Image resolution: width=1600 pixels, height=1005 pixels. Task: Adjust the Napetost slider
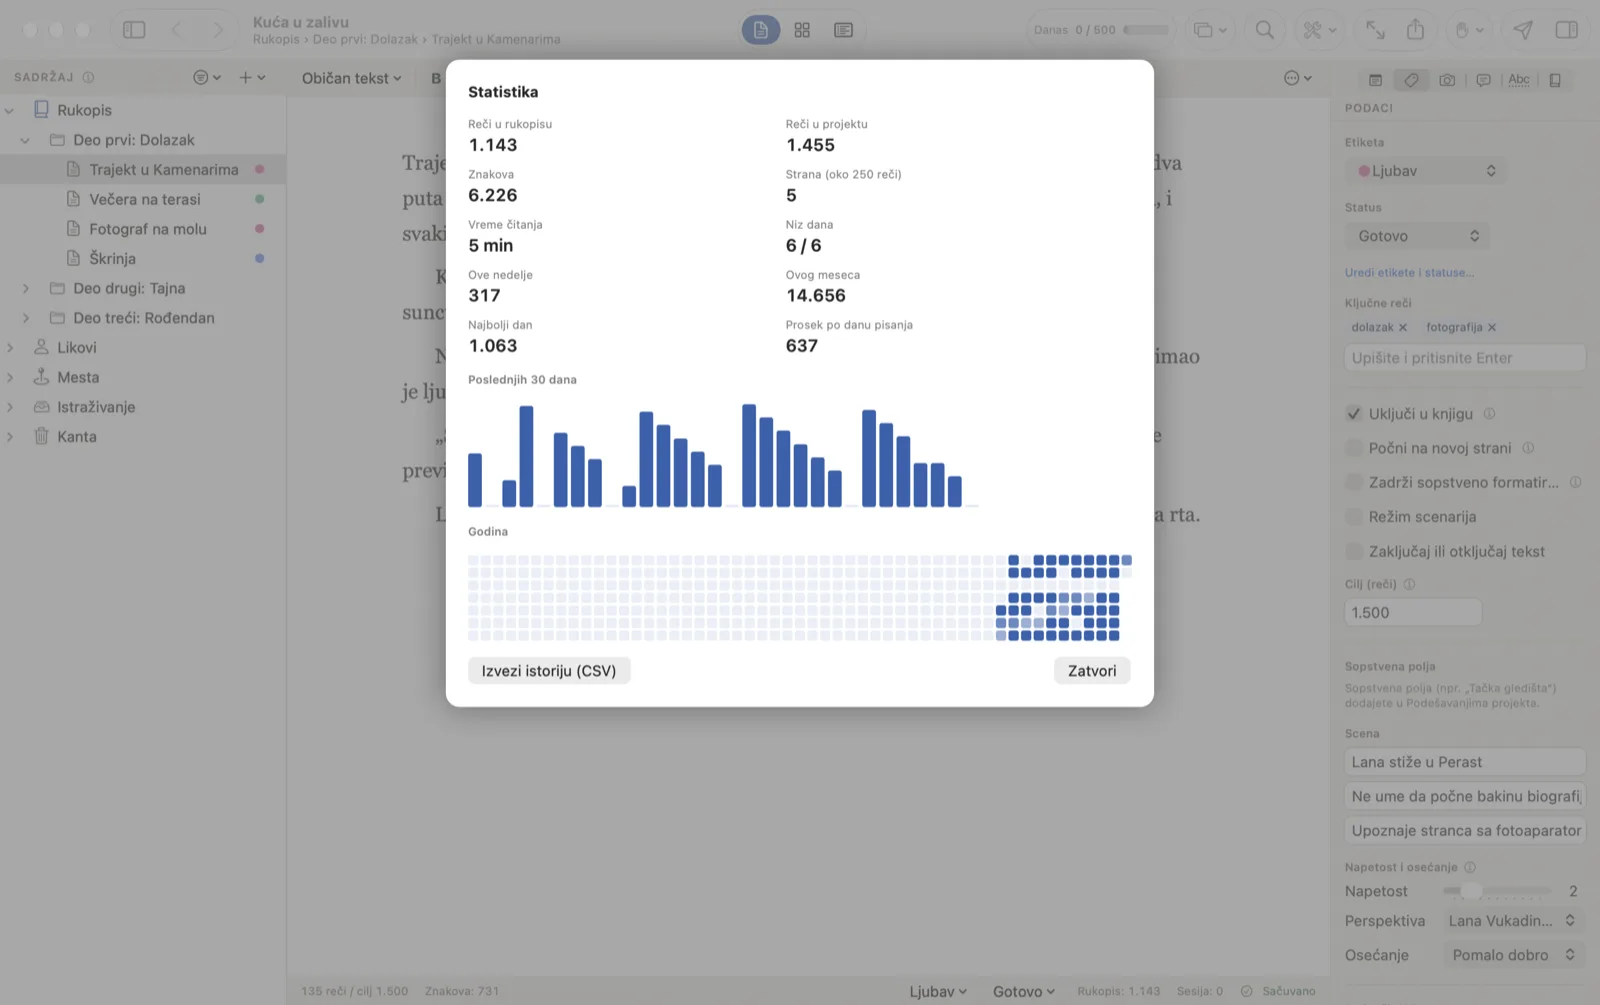(x=1471, y=891)
